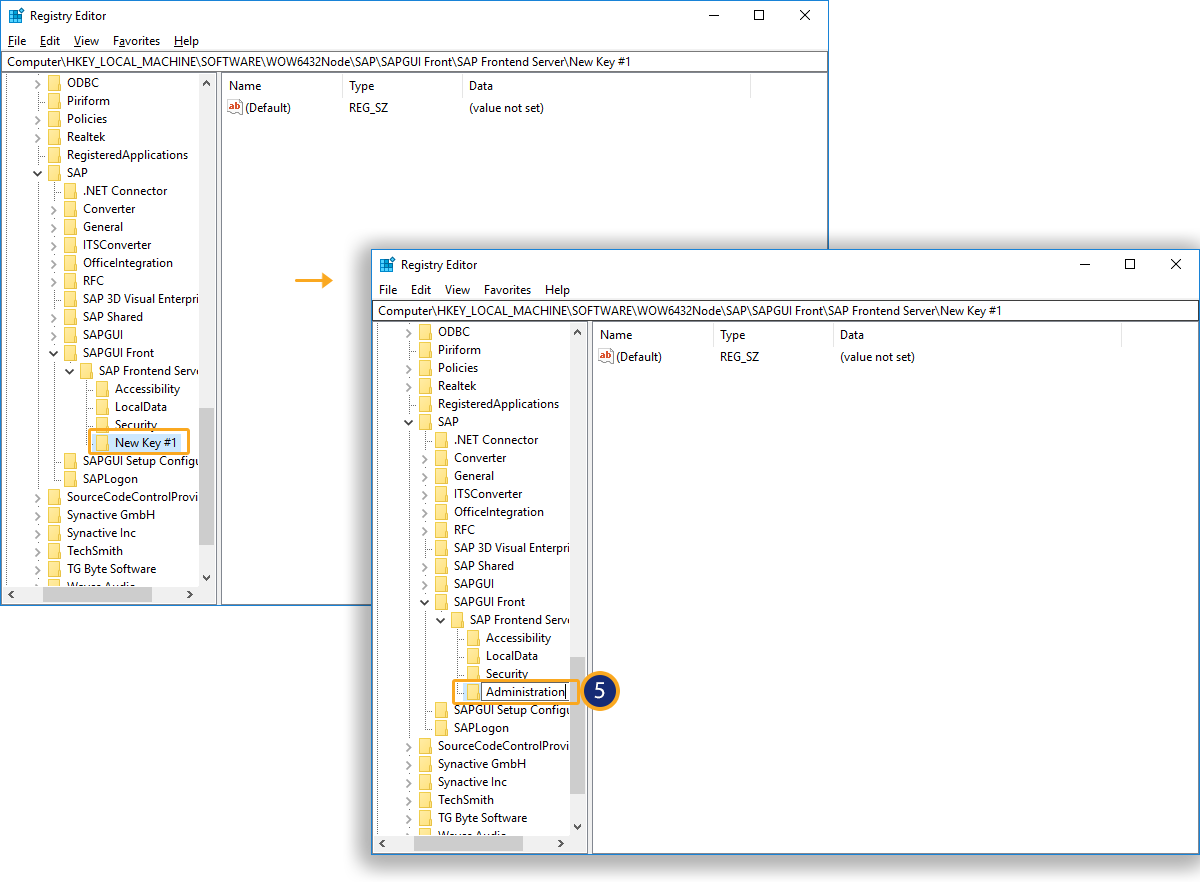
Task: Click the New Key #1 folder icon
Action: pos(101,443)
